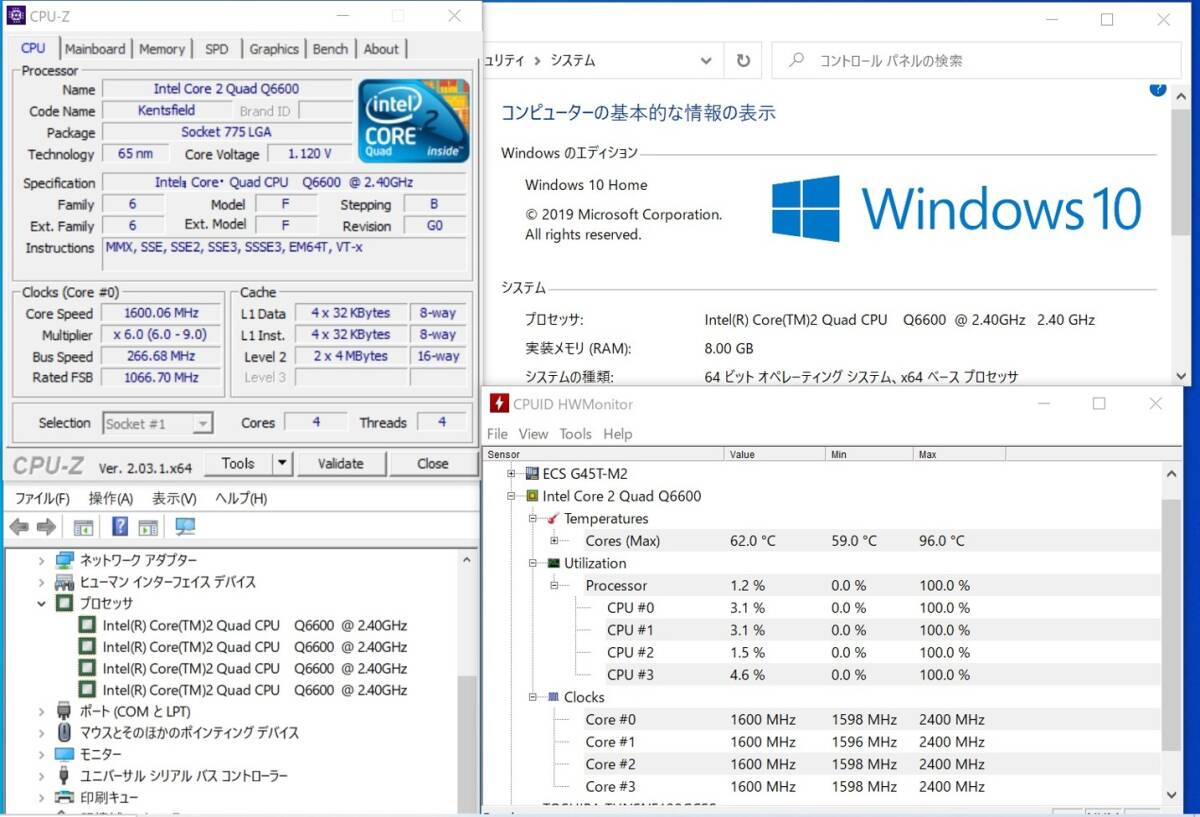
Task: Click the Value column header in HWMonitor
Action: point(775,454)
